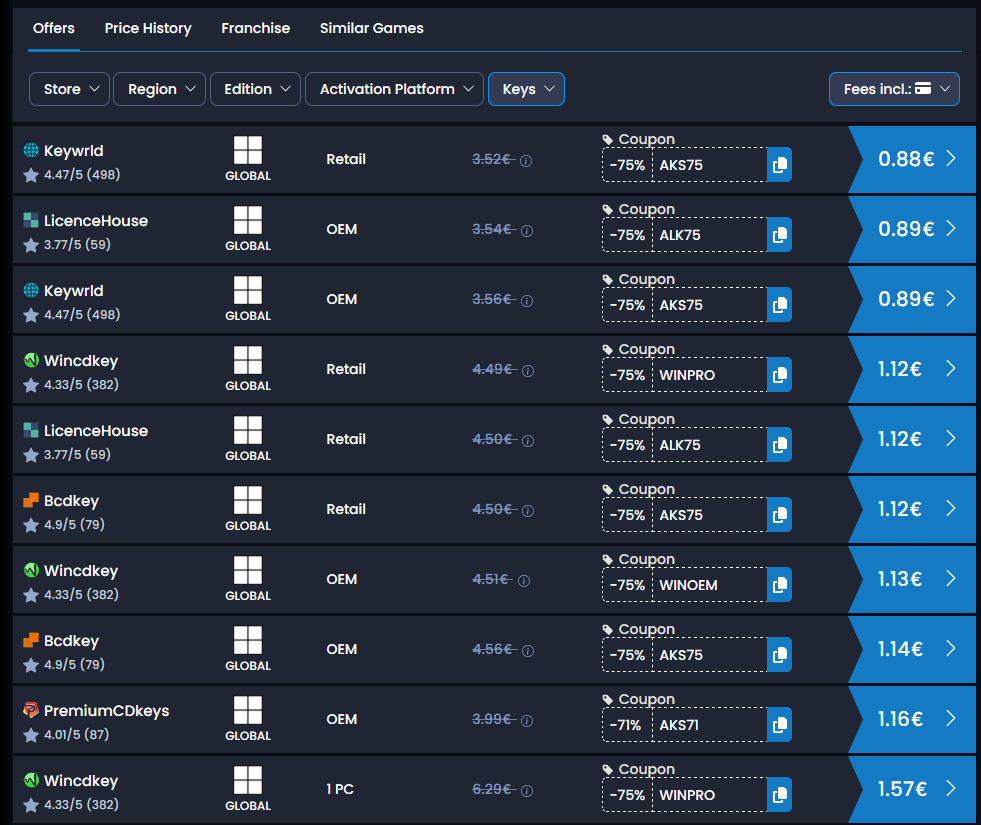Copy the AKS75 coupon in Keywrld OEM row

(x=779, y=305)
